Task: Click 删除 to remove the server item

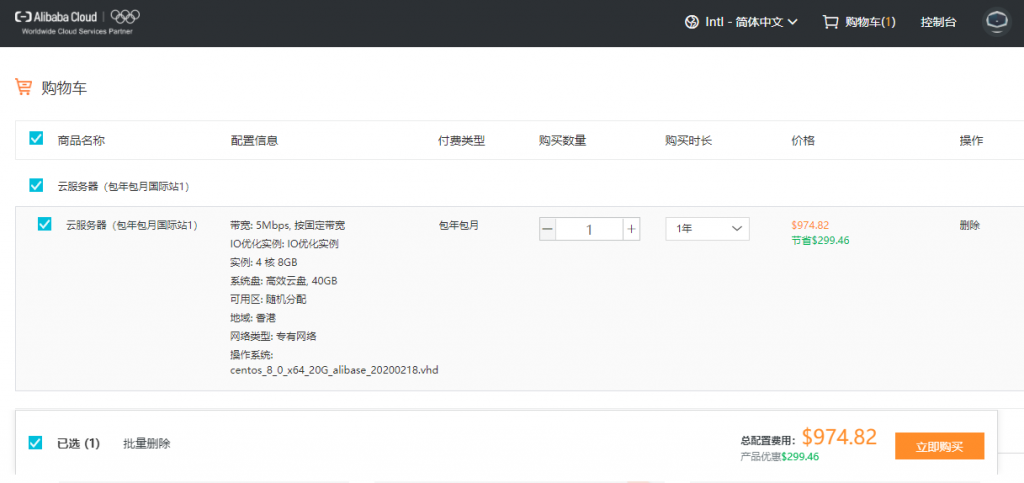Action: pyautogui.click(x=970, y=225)
